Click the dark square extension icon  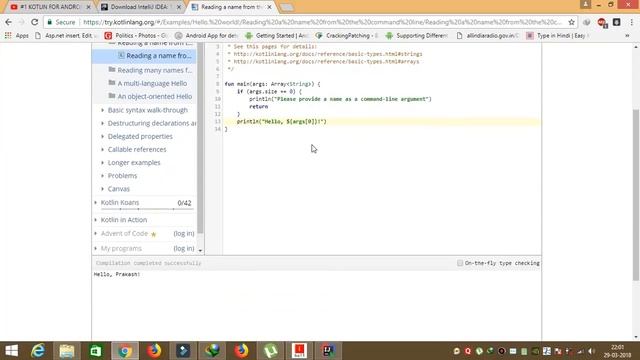tap(616, 22)
